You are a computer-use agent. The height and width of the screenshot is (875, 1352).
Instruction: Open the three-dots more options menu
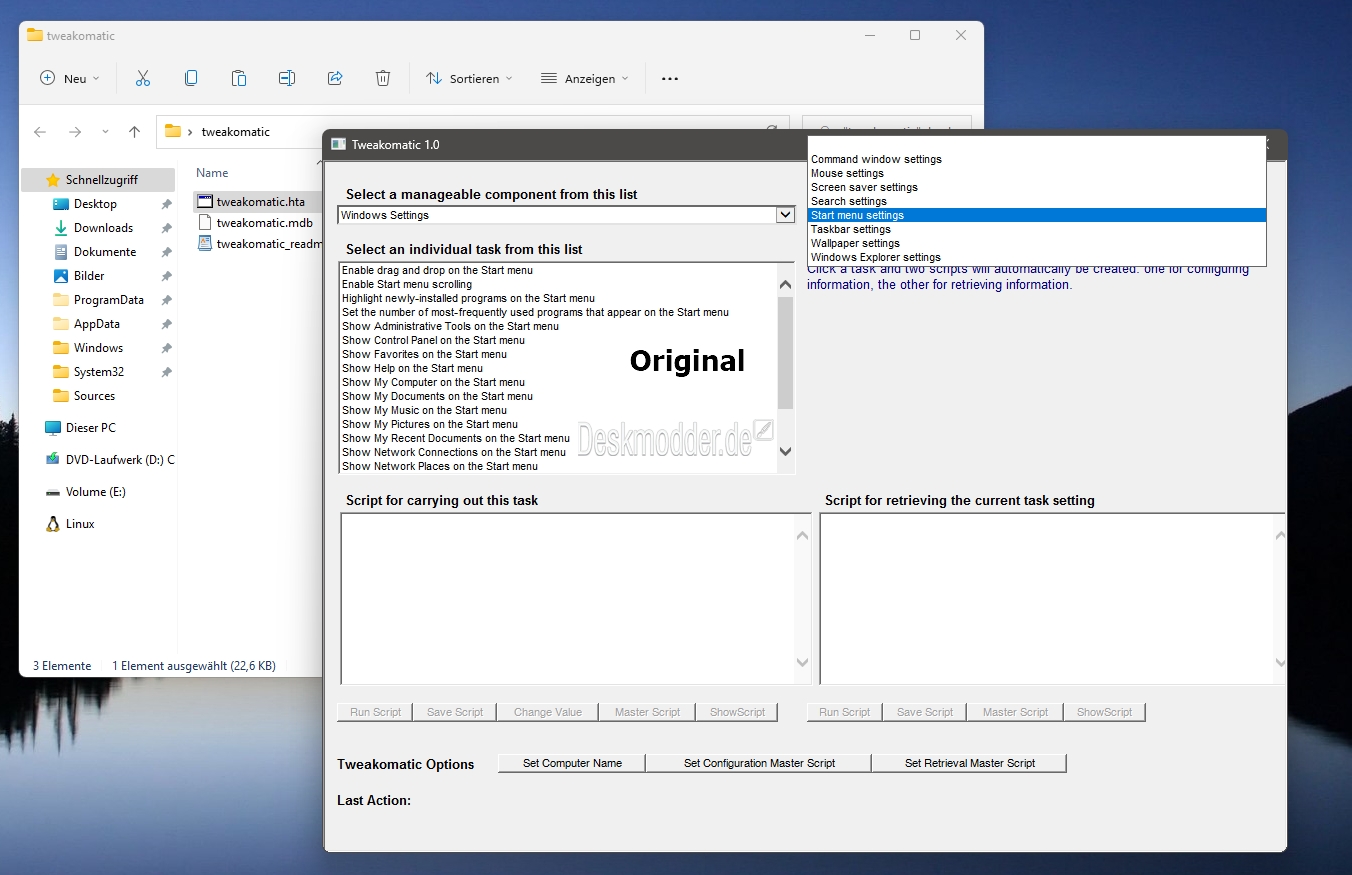point(670,78)
